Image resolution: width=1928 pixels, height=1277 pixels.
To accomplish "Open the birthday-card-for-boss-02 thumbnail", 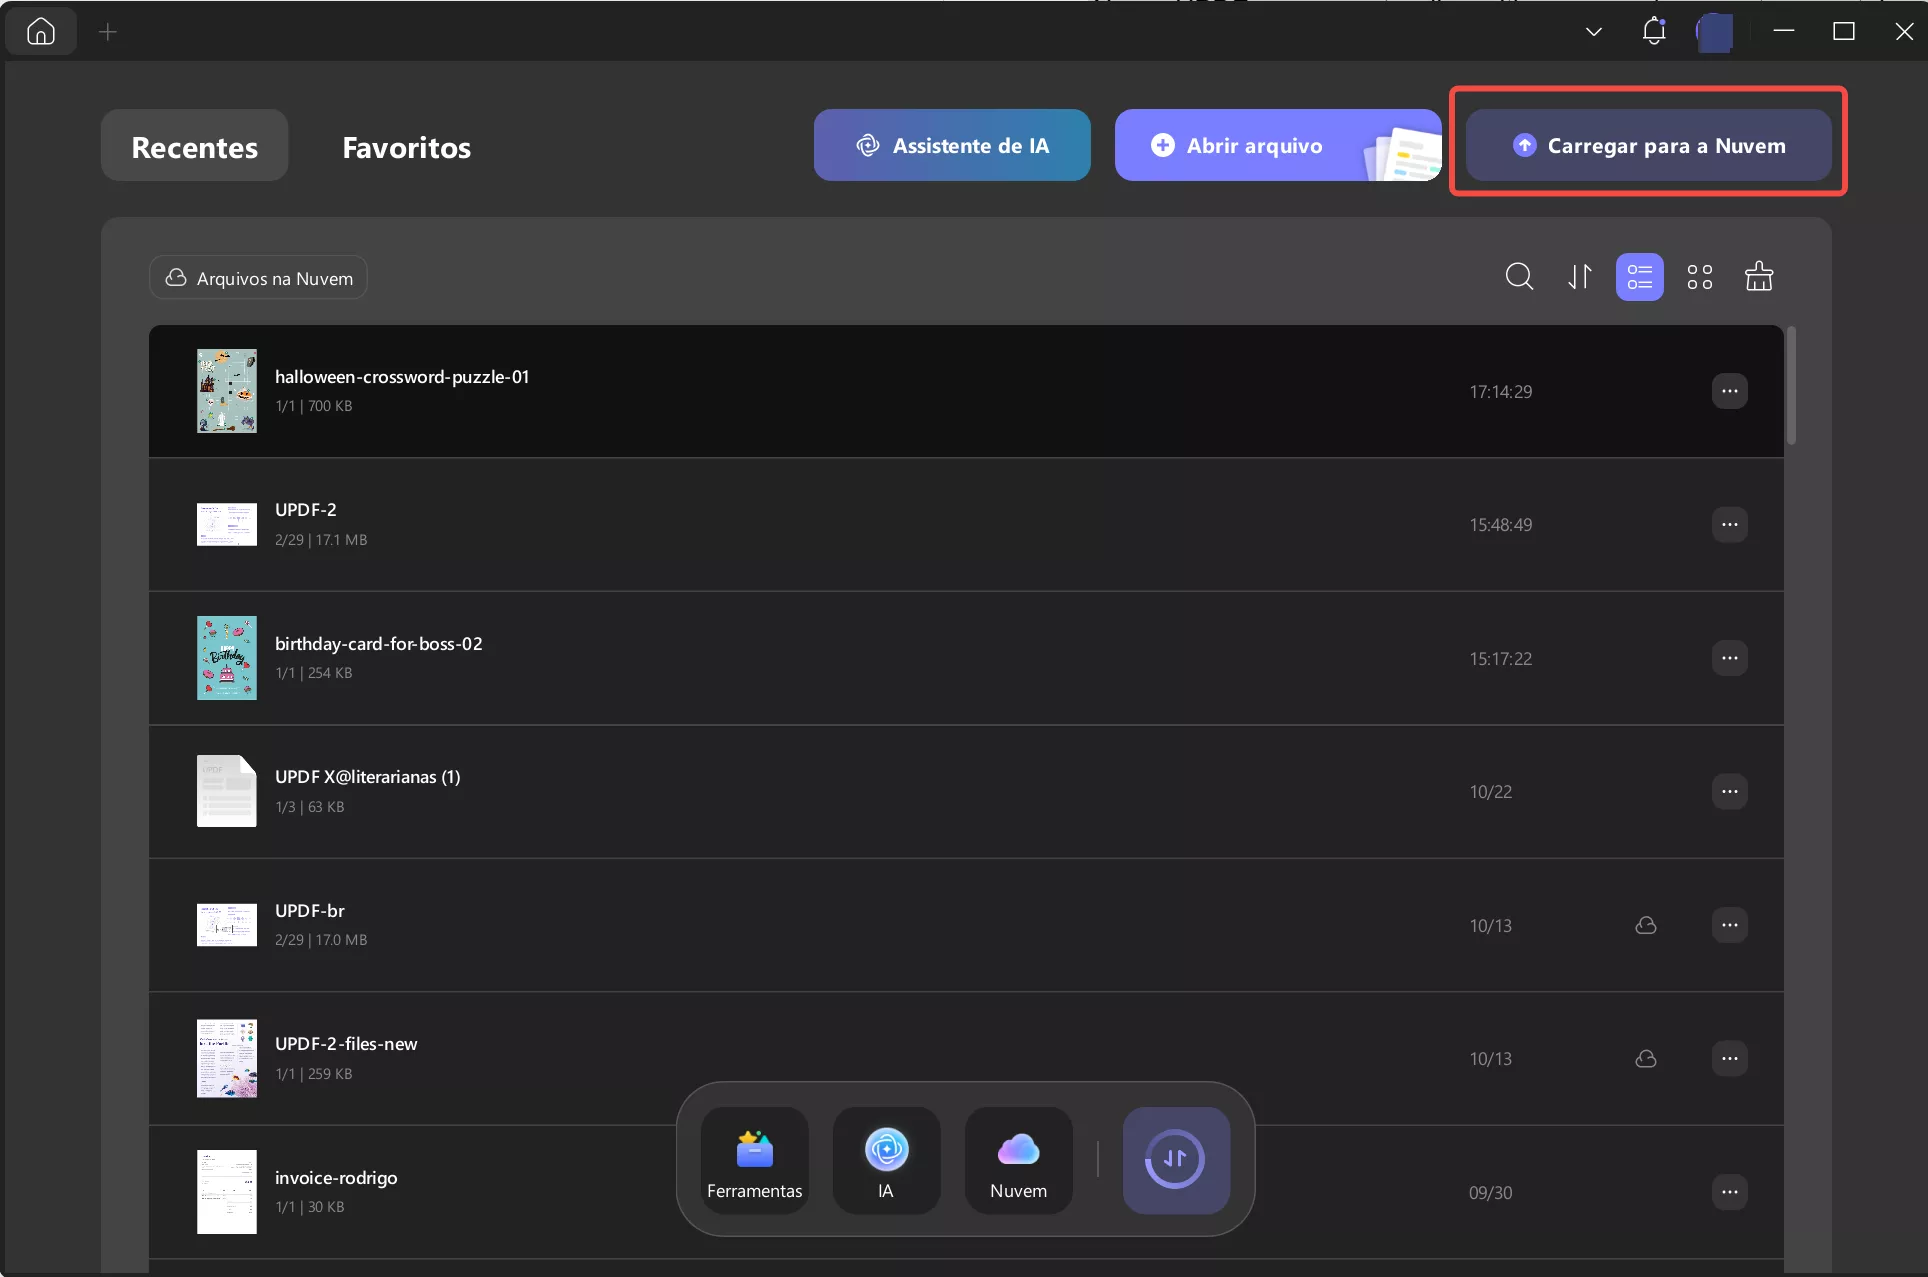I will click(x=227, y=658).
